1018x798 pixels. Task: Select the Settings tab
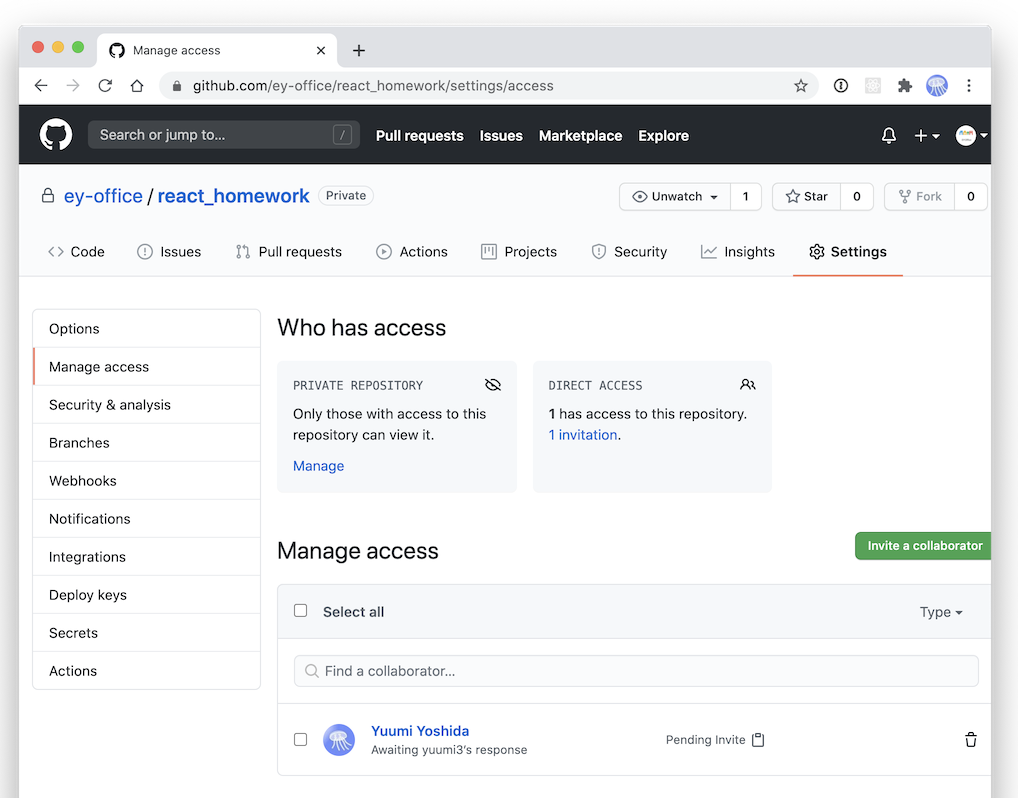[x=847, y=252]
